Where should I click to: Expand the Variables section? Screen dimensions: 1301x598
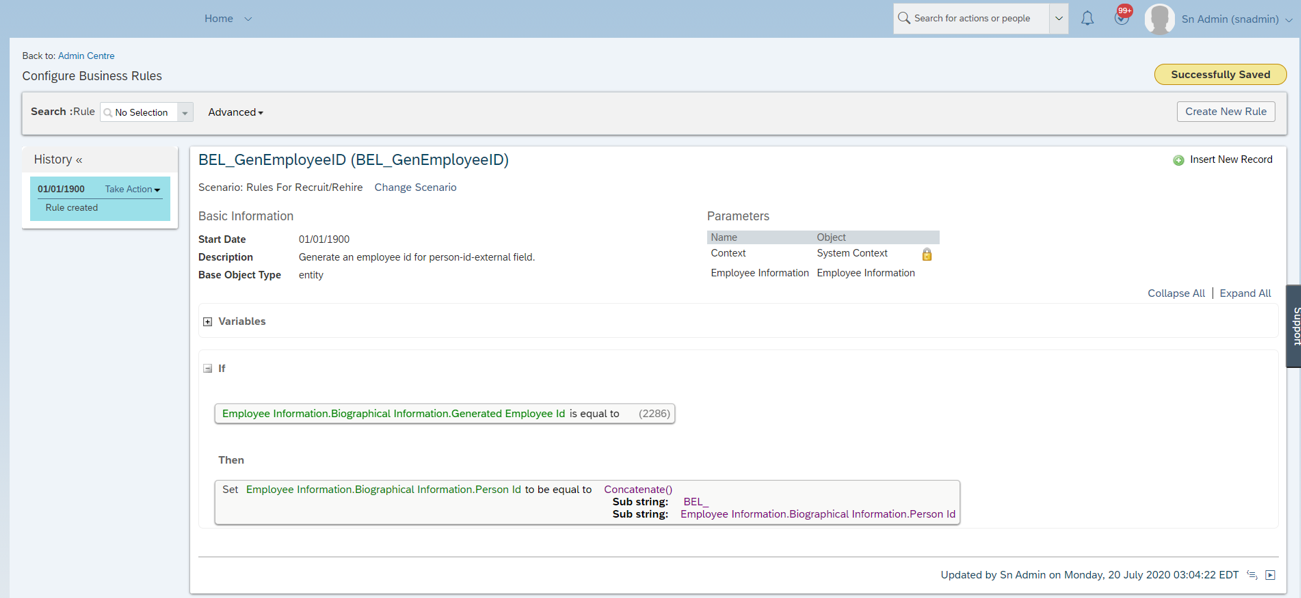pos(207,322)
